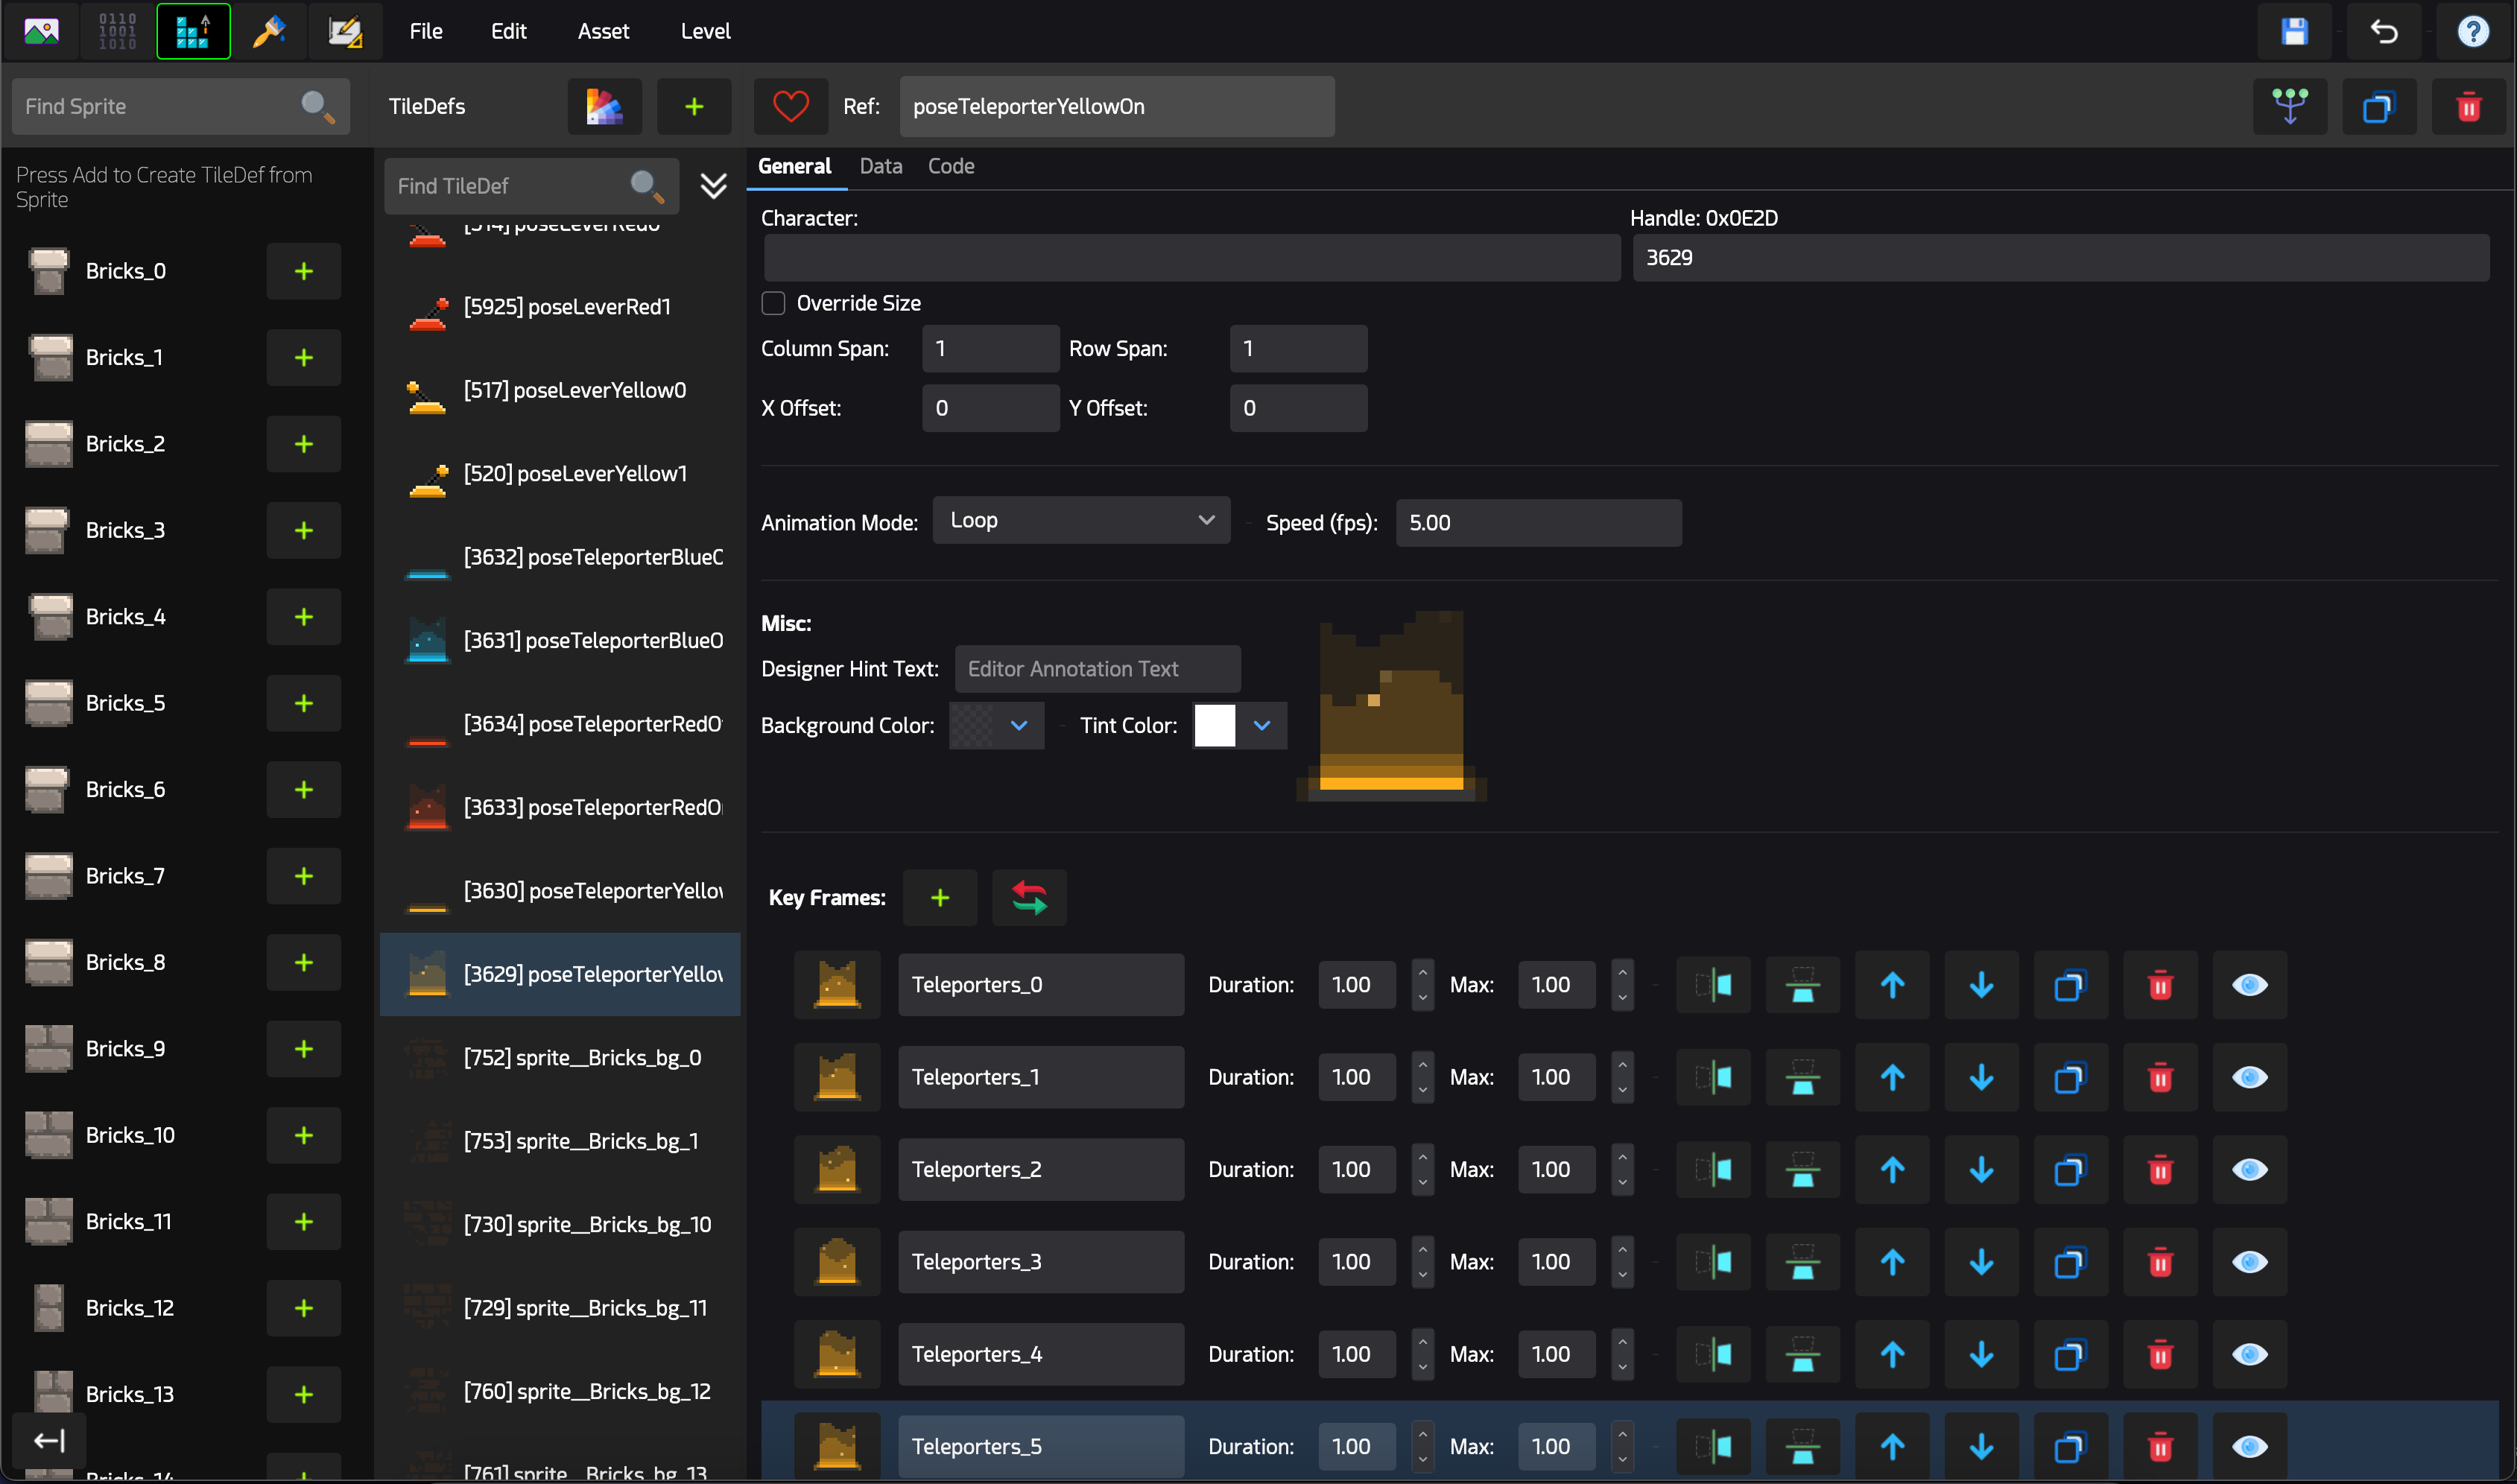Add a new key frame
Viewport: 2517px width, 1484px height.
939,898
